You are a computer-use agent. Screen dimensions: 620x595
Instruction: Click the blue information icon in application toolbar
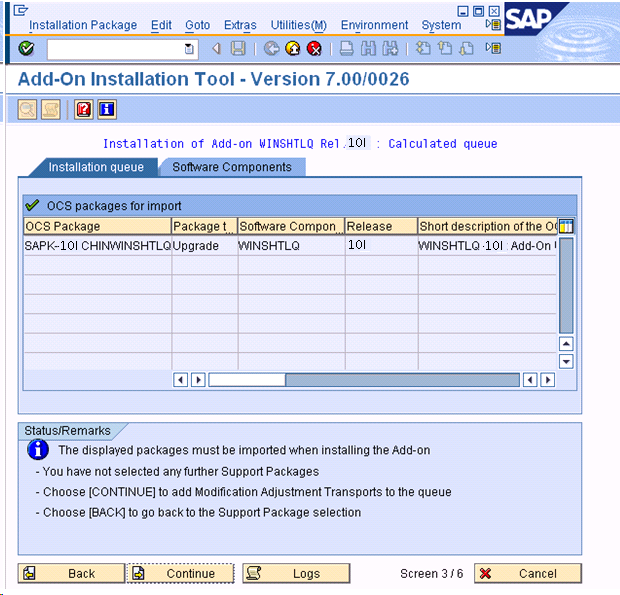click(107, 109)
